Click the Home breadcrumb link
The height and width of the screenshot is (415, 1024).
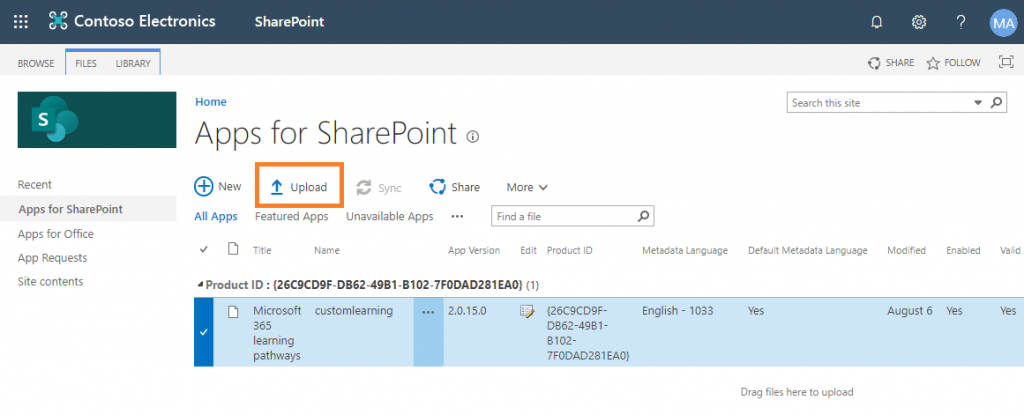tap(211, 102)
